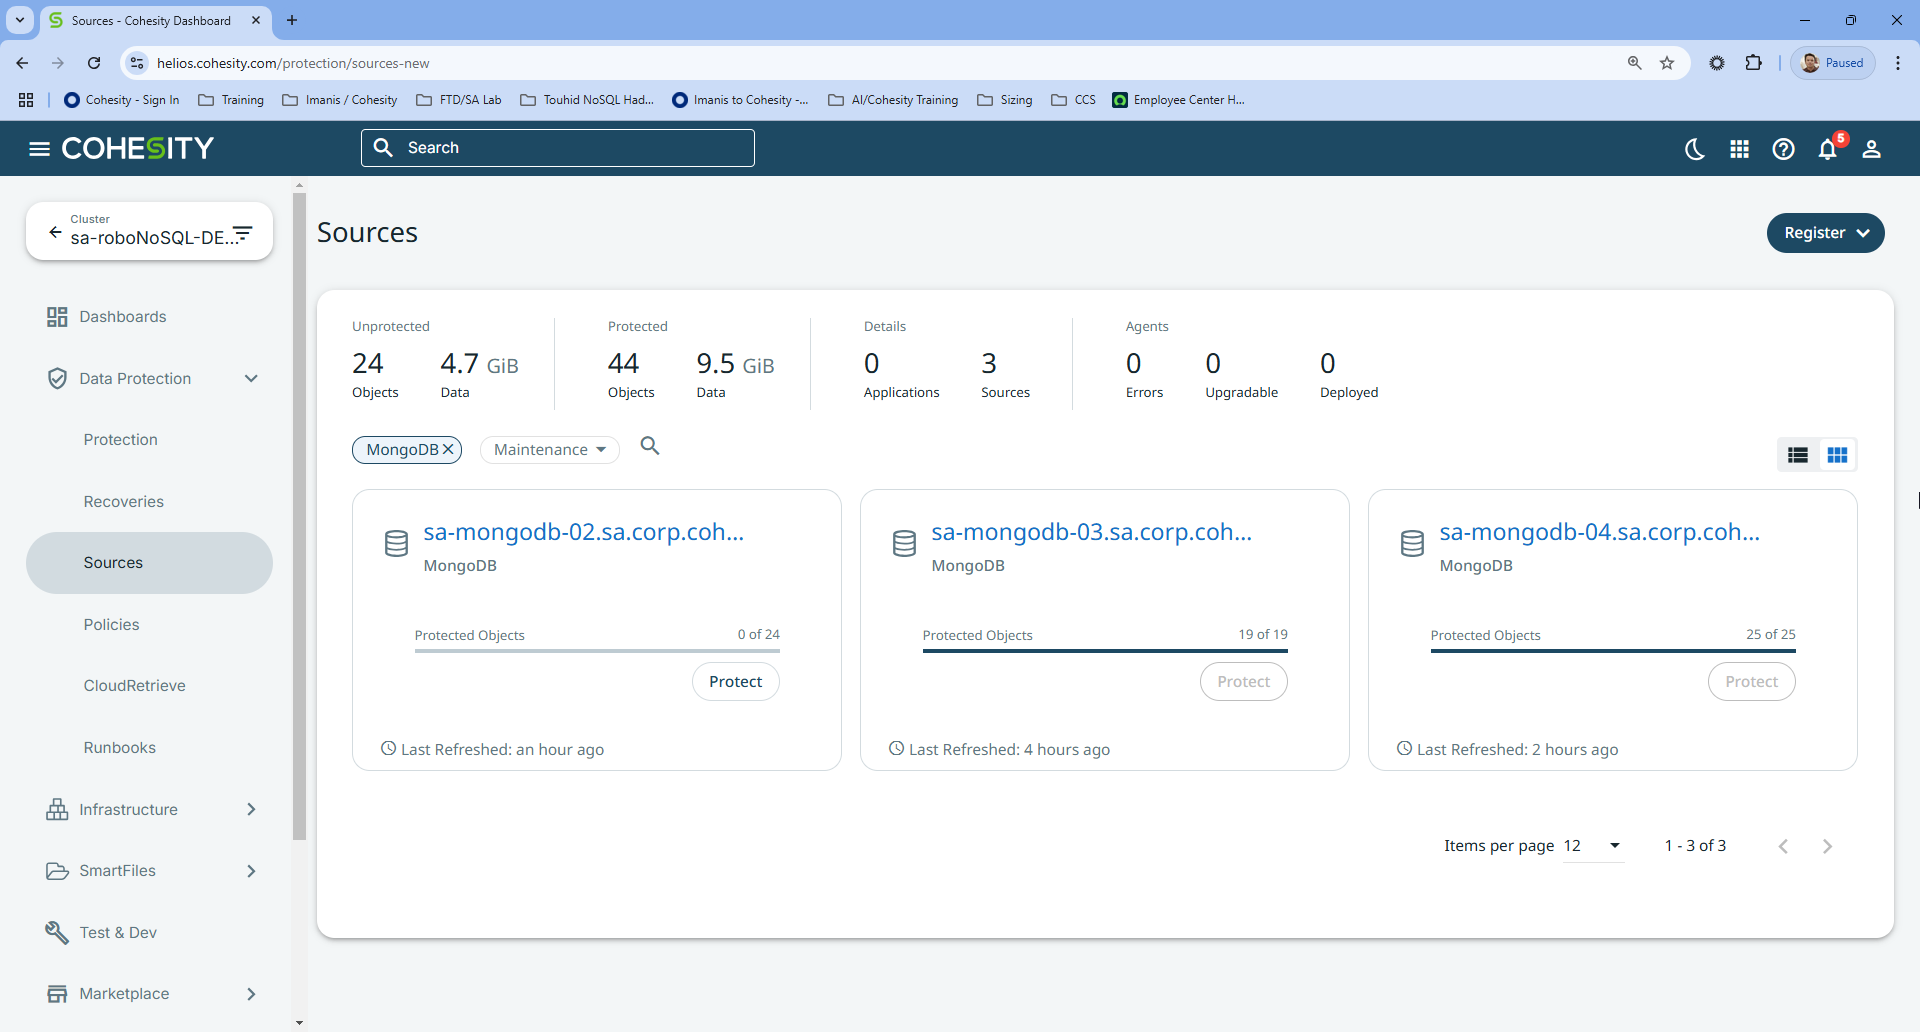Open CloudRetrieve page in sidebar

(135, 686)
